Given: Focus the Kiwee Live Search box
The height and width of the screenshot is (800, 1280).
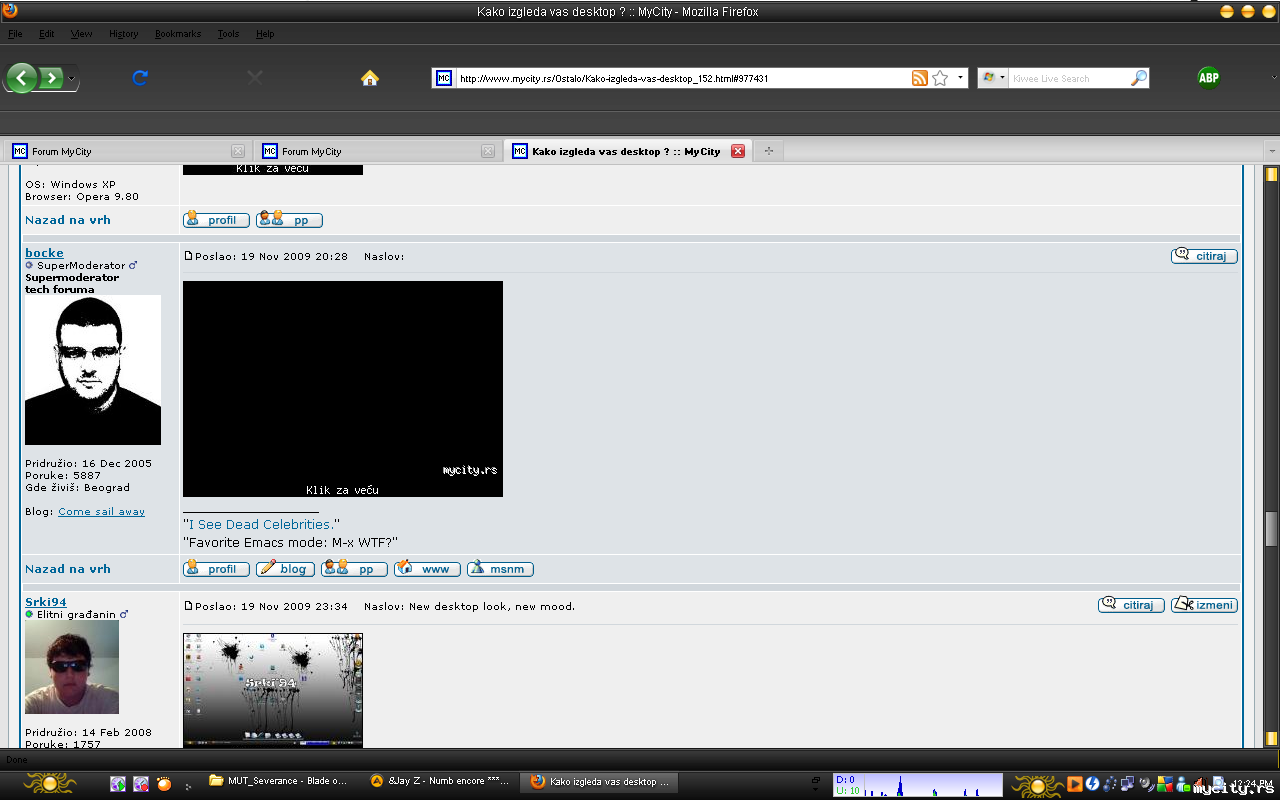Looking at the screenshot, I should (1069, 78).
